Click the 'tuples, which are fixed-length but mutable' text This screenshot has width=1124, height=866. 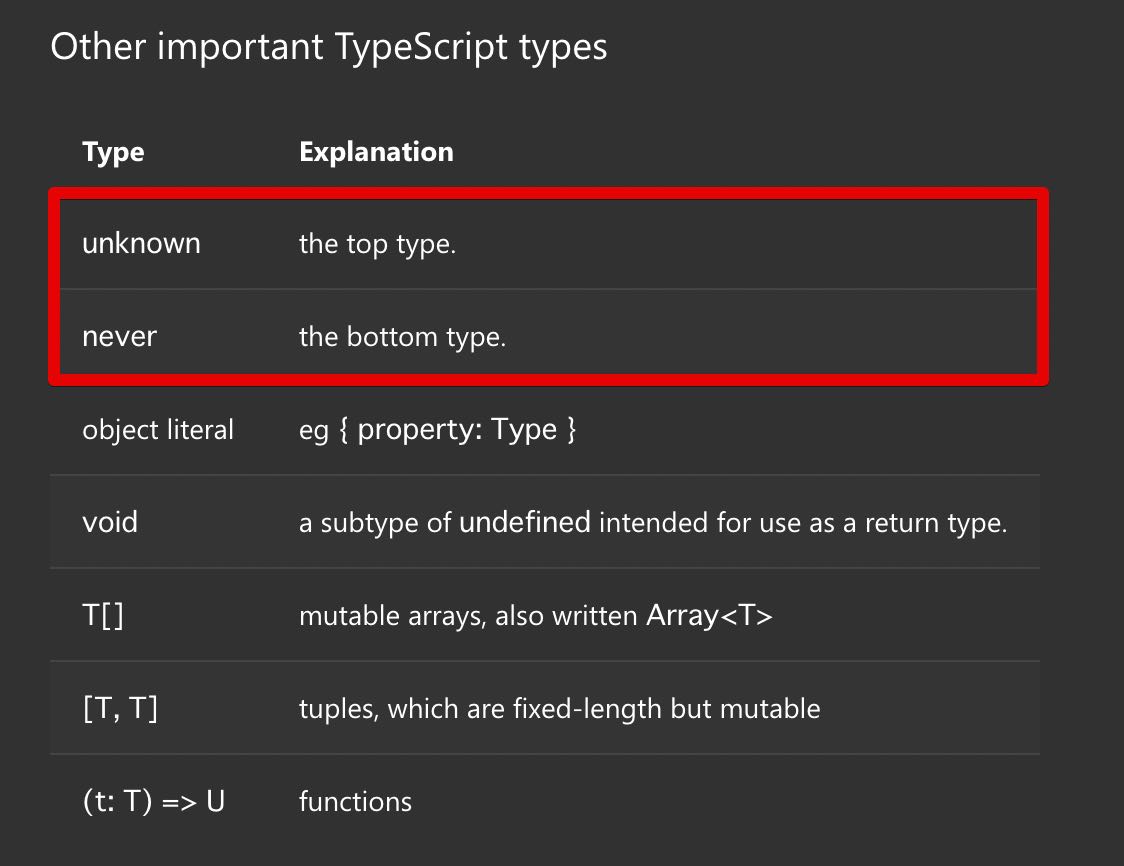click(x=559, y=708)
